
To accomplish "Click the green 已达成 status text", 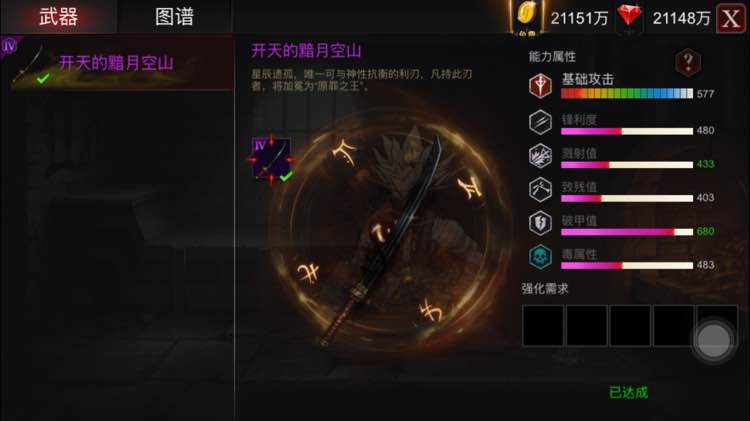I will pos(629,393).
